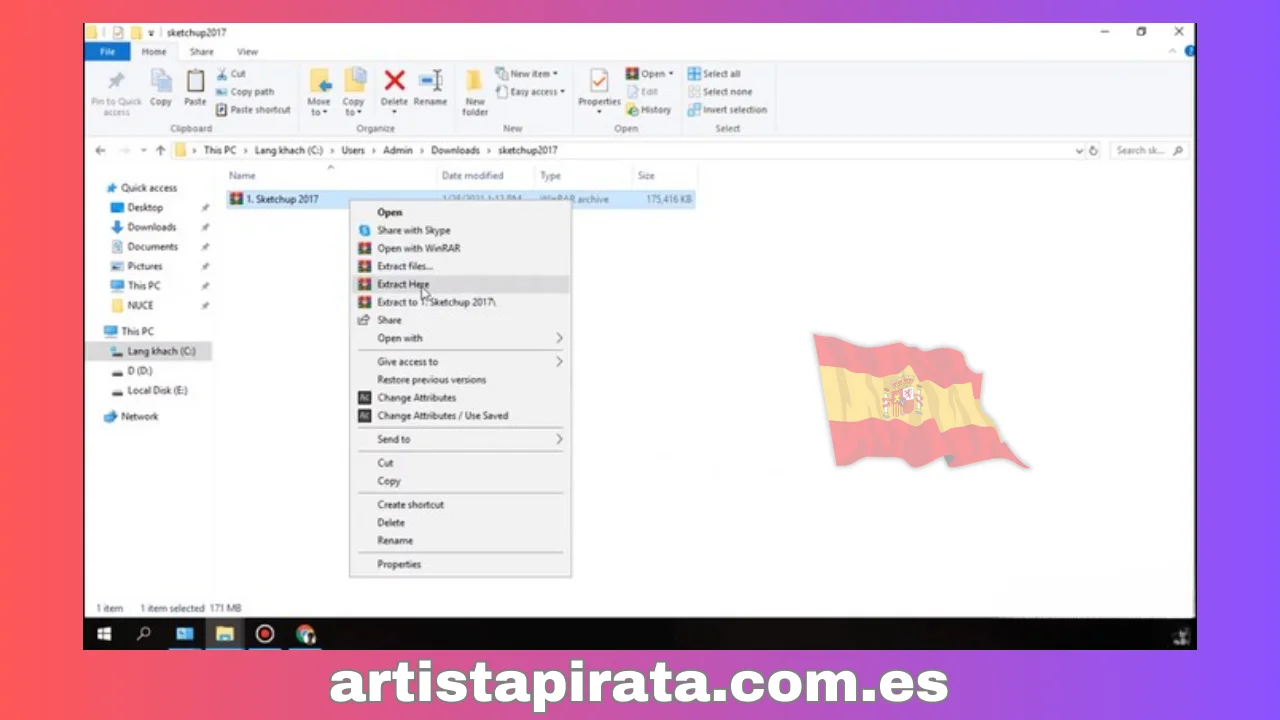Image resolution: width=1280 pixels, height=720 pixels.
Task: Select Lang khach (C:) drive
Action: [x=160, y=352]
